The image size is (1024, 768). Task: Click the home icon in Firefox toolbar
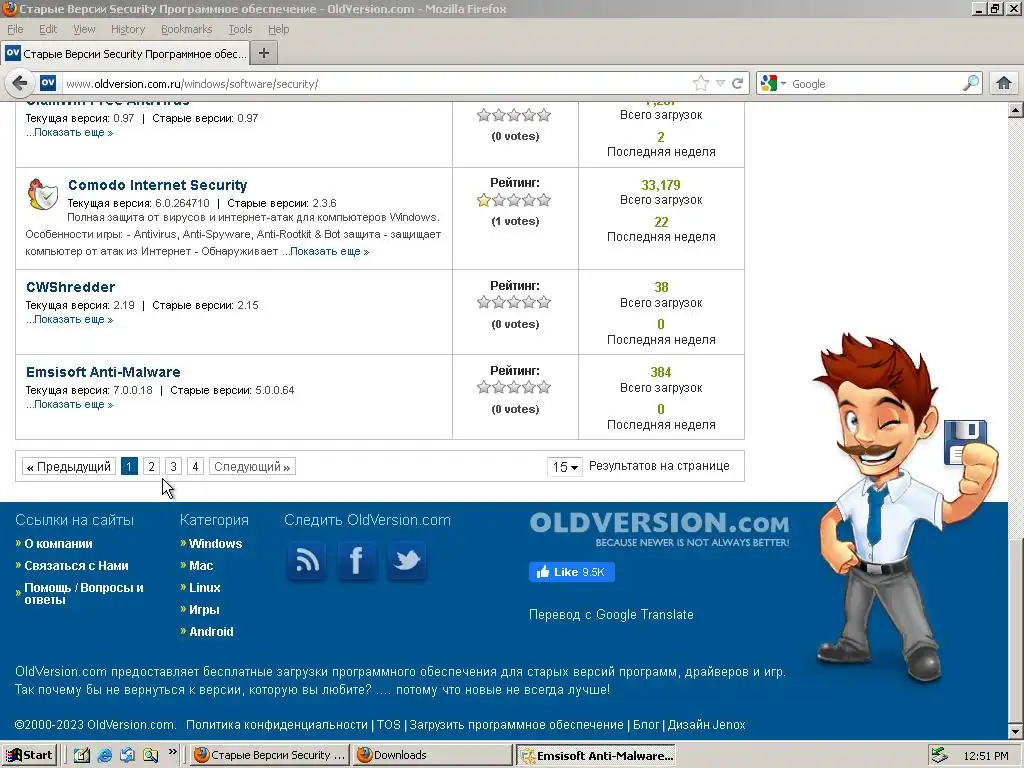point(1004,83)
